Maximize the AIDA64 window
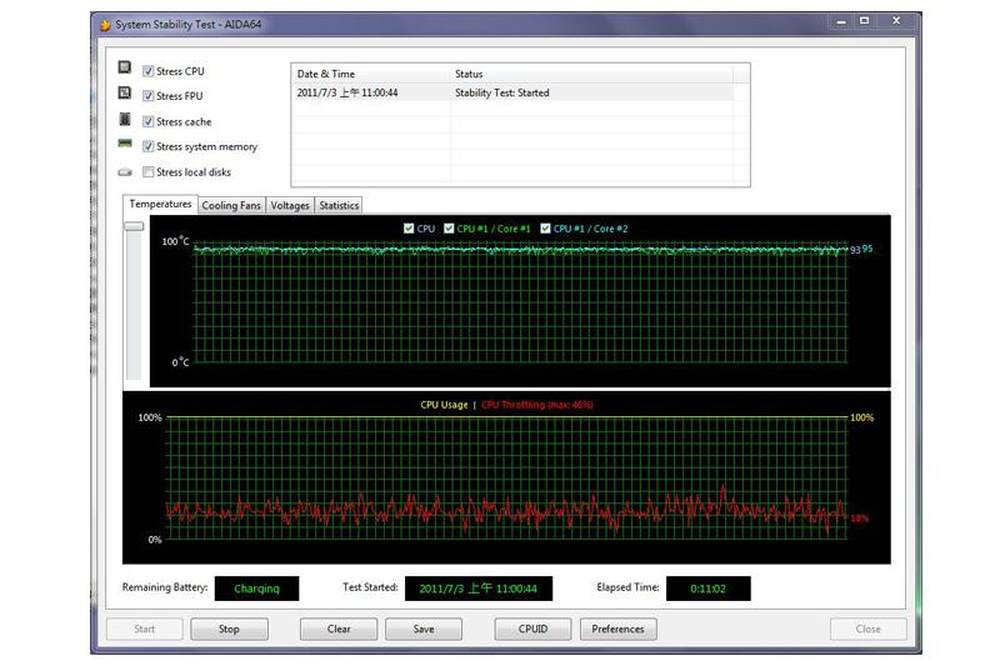1000x666 pixels. pyautogui.click(x=864, y=21)
